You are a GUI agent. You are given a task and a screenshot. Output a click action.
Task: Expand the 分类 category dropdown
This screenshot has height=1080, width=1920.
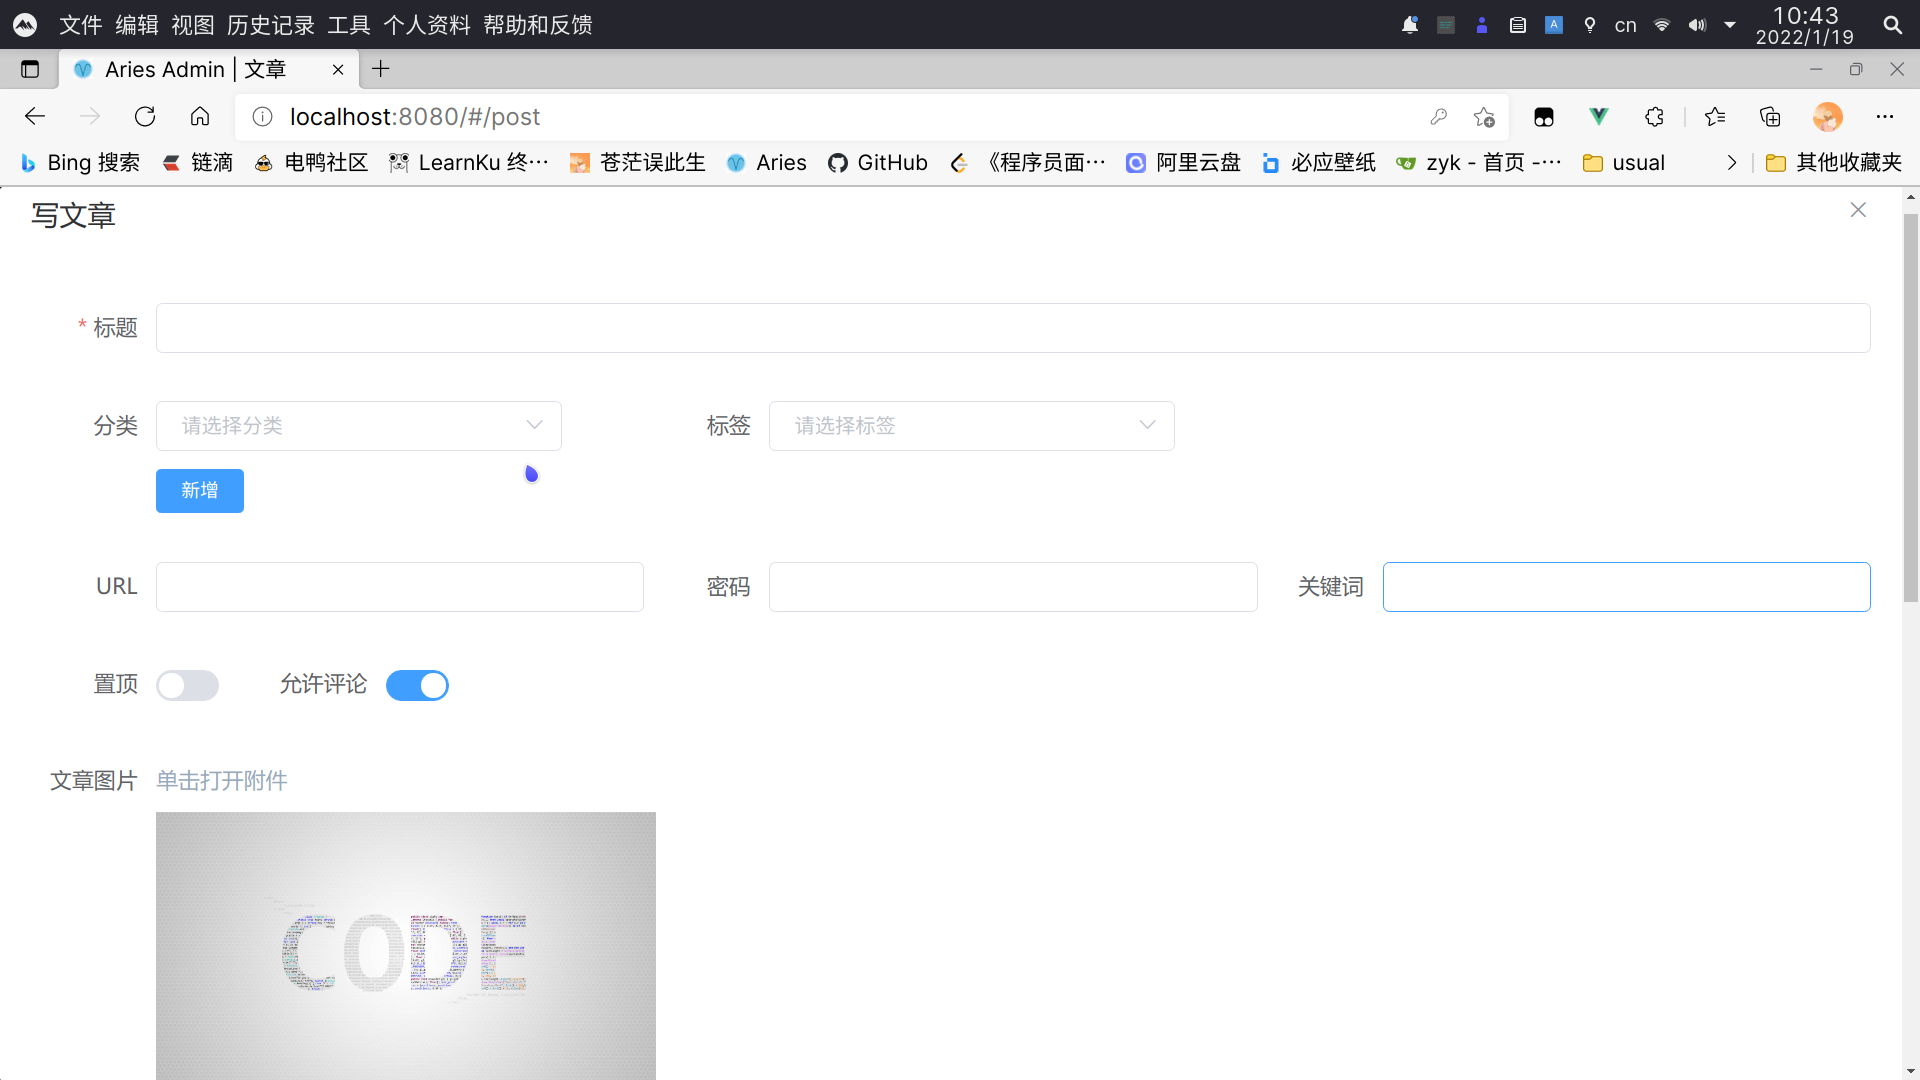359,426
